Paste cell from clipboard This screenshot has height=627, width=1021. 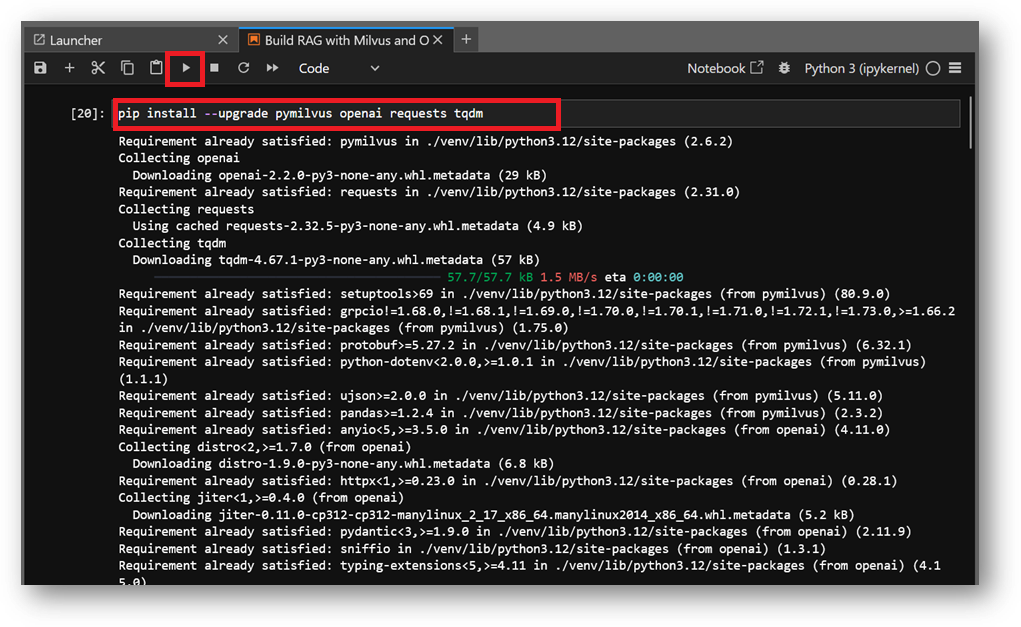(156, 68)
